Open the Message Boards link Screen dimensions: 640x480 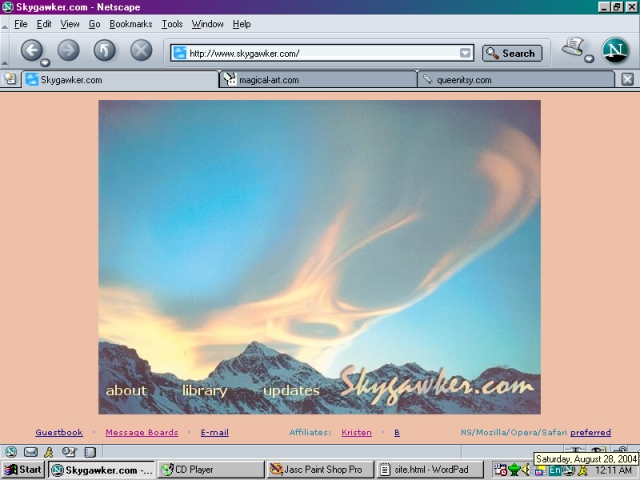click(x=142, y=432)
